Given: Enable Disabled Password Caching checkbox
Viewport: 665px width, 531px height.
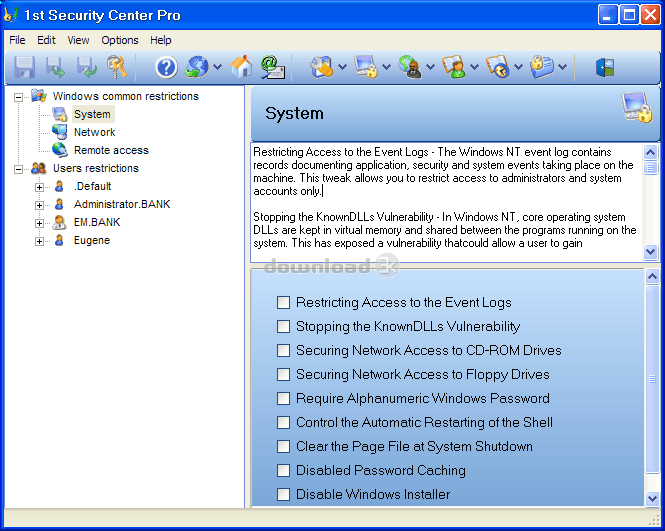Looking at the screenshot, I should [283, 470].
